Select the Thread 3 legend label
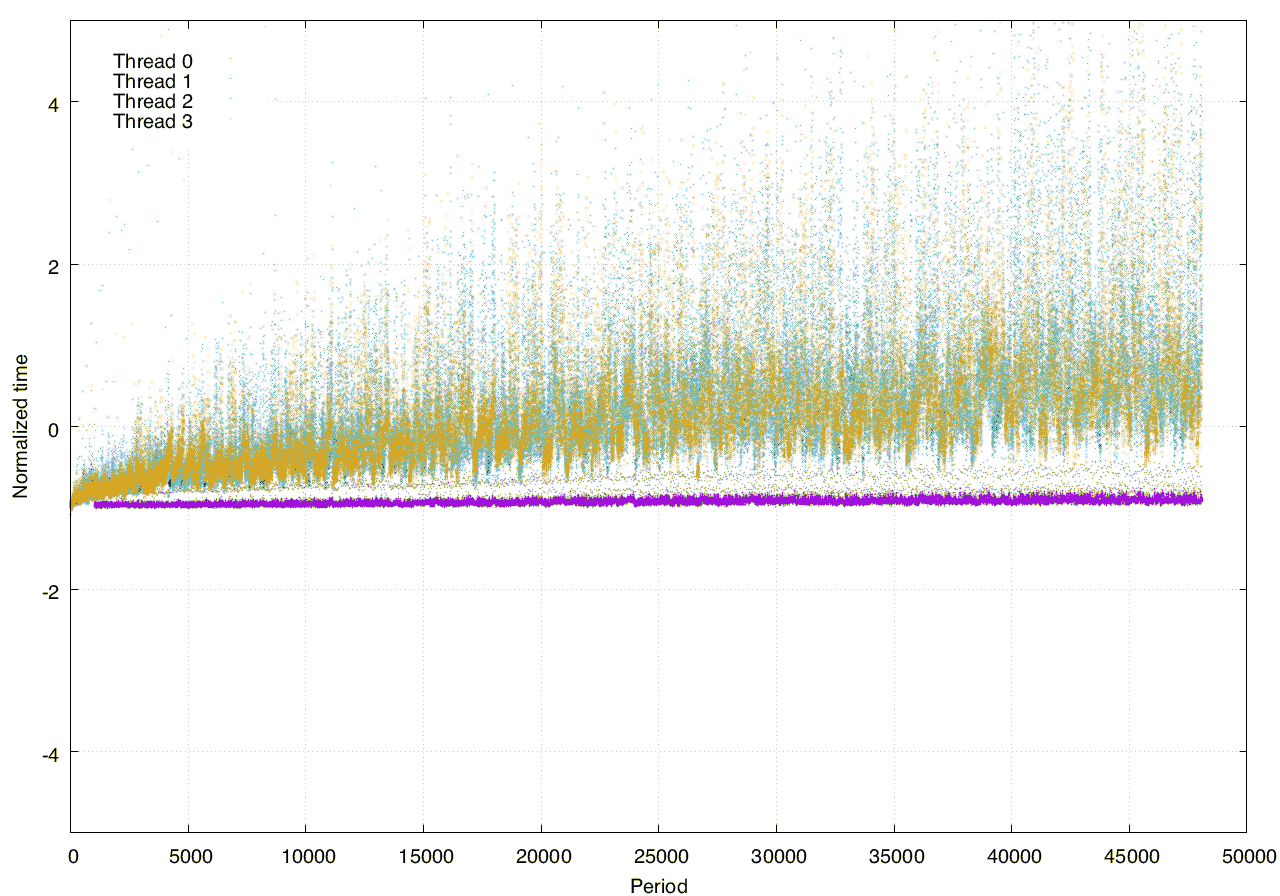 (153, 121)
